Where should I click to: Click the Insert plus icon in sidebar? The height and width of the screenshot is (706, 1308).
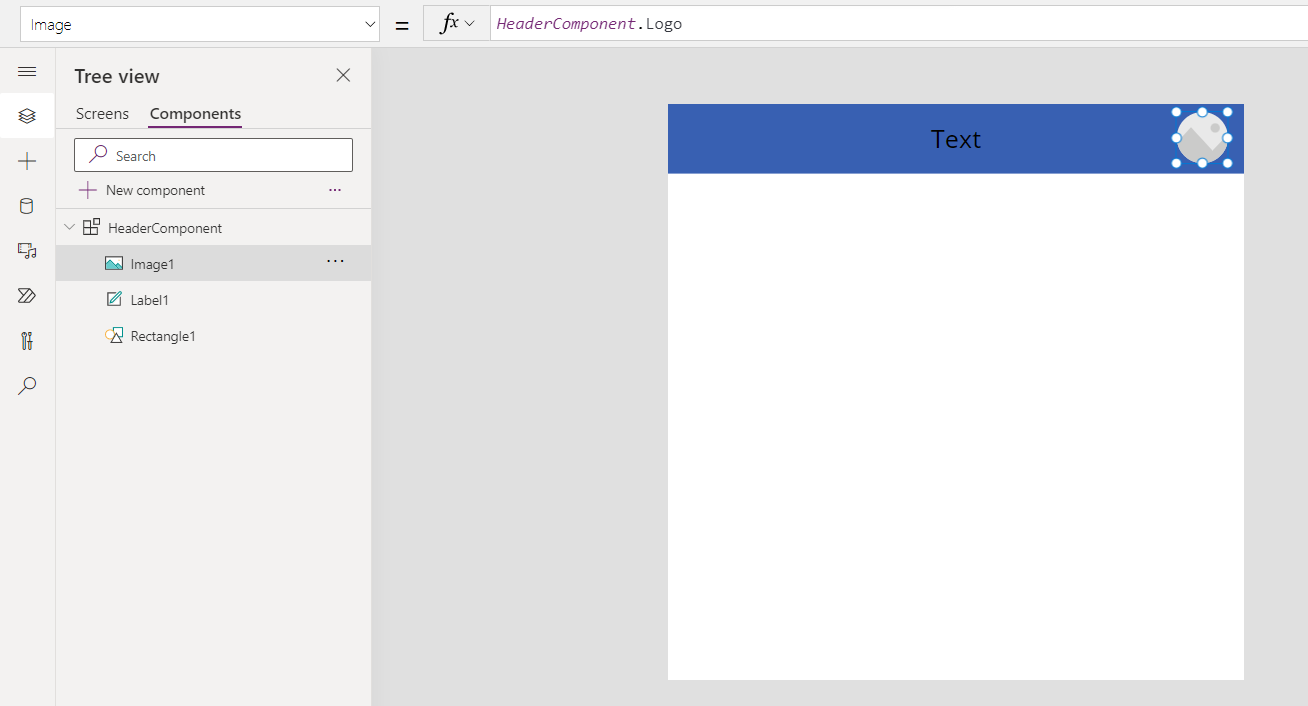27,161
